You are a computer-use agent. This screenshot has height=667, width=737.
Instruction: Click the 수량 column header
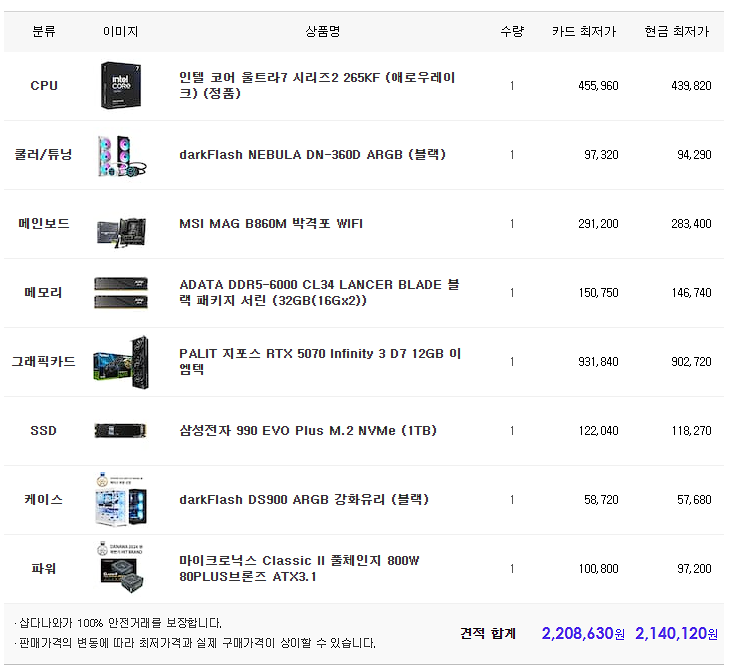[512, 31]
